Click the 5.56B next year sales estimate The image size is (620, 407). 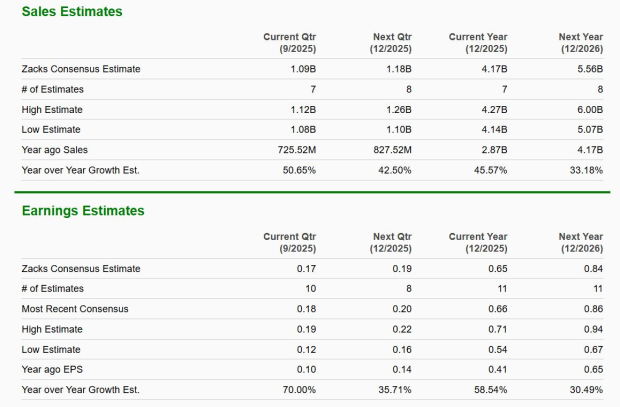coord(590,69)
